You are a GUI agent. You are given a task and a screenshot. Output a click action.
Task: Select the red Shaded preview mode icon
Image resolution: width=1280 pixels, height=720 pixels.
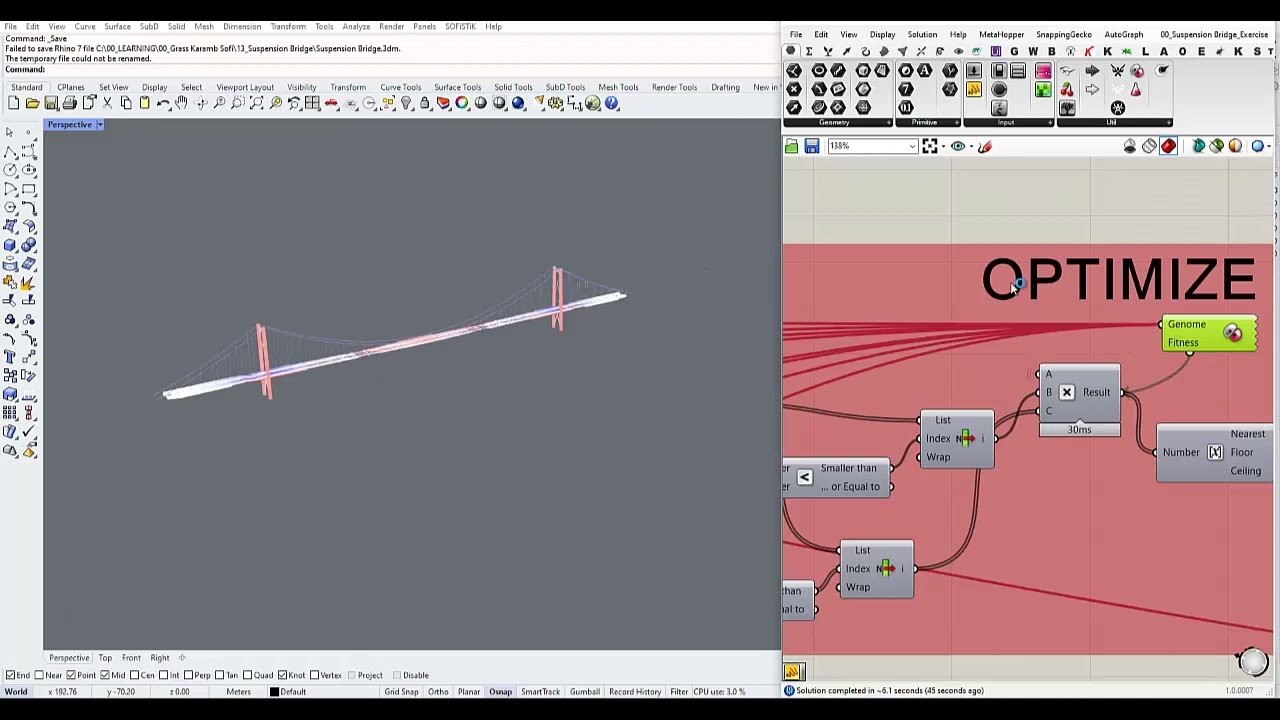[x=1168, y=147]
